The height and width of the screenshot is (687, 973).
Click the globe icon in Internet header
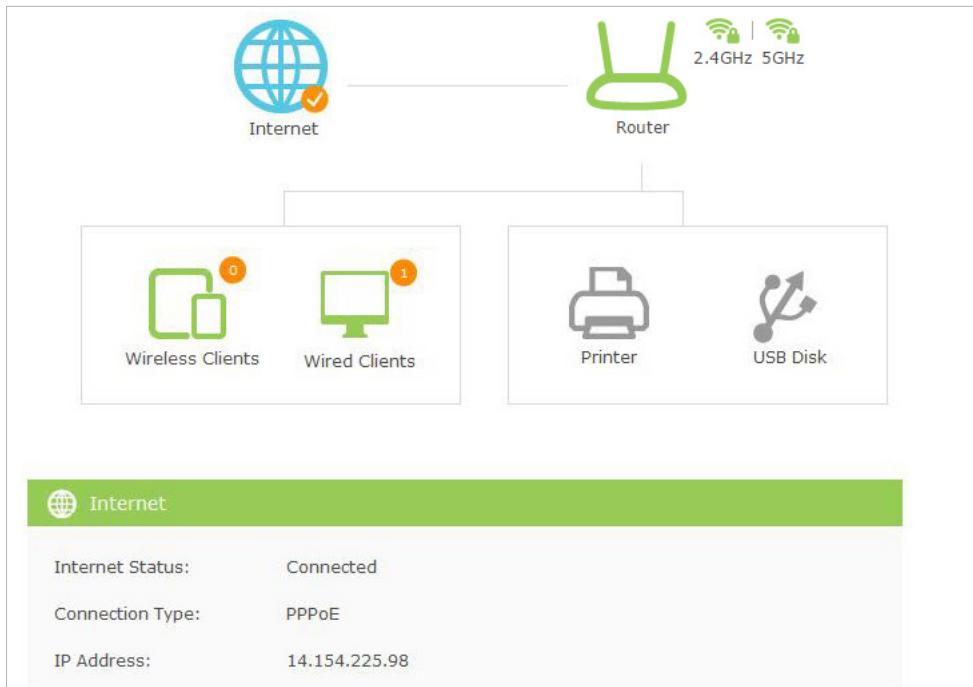(x=62, y=503)
